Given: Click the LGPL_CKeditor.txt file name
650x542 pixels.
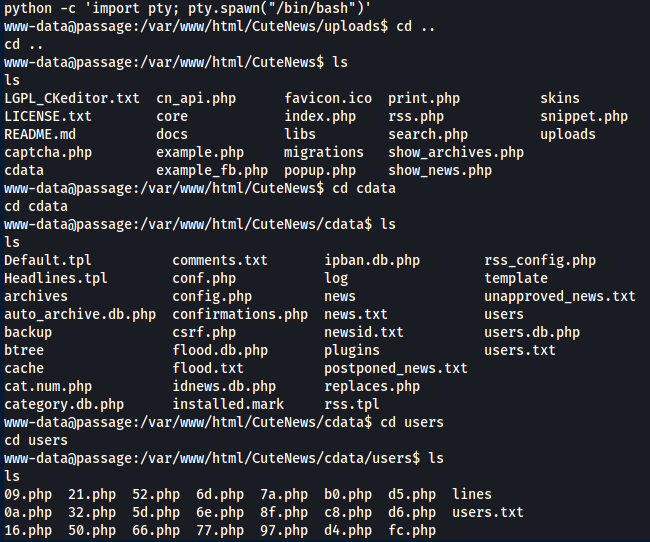Looking at the screenshot, I should point(72,98).
